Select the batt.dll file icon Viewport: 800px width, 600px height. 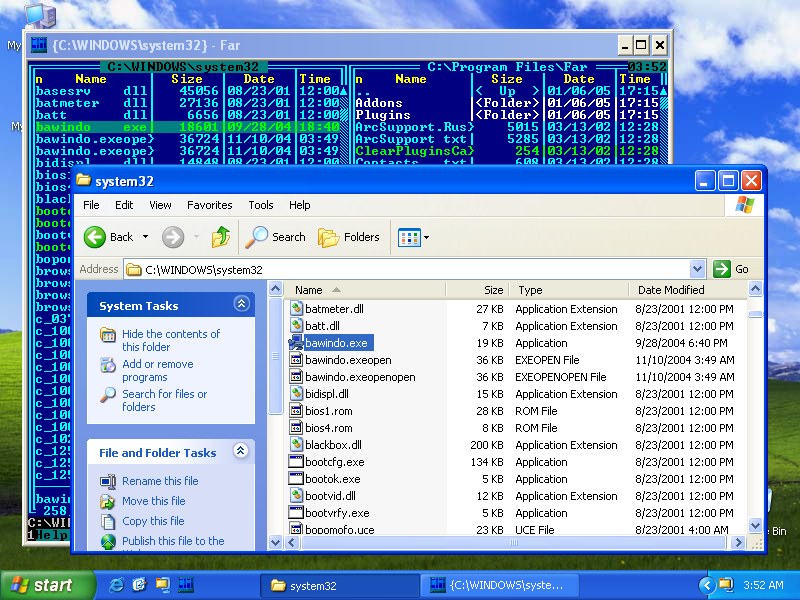coord(296,326)
